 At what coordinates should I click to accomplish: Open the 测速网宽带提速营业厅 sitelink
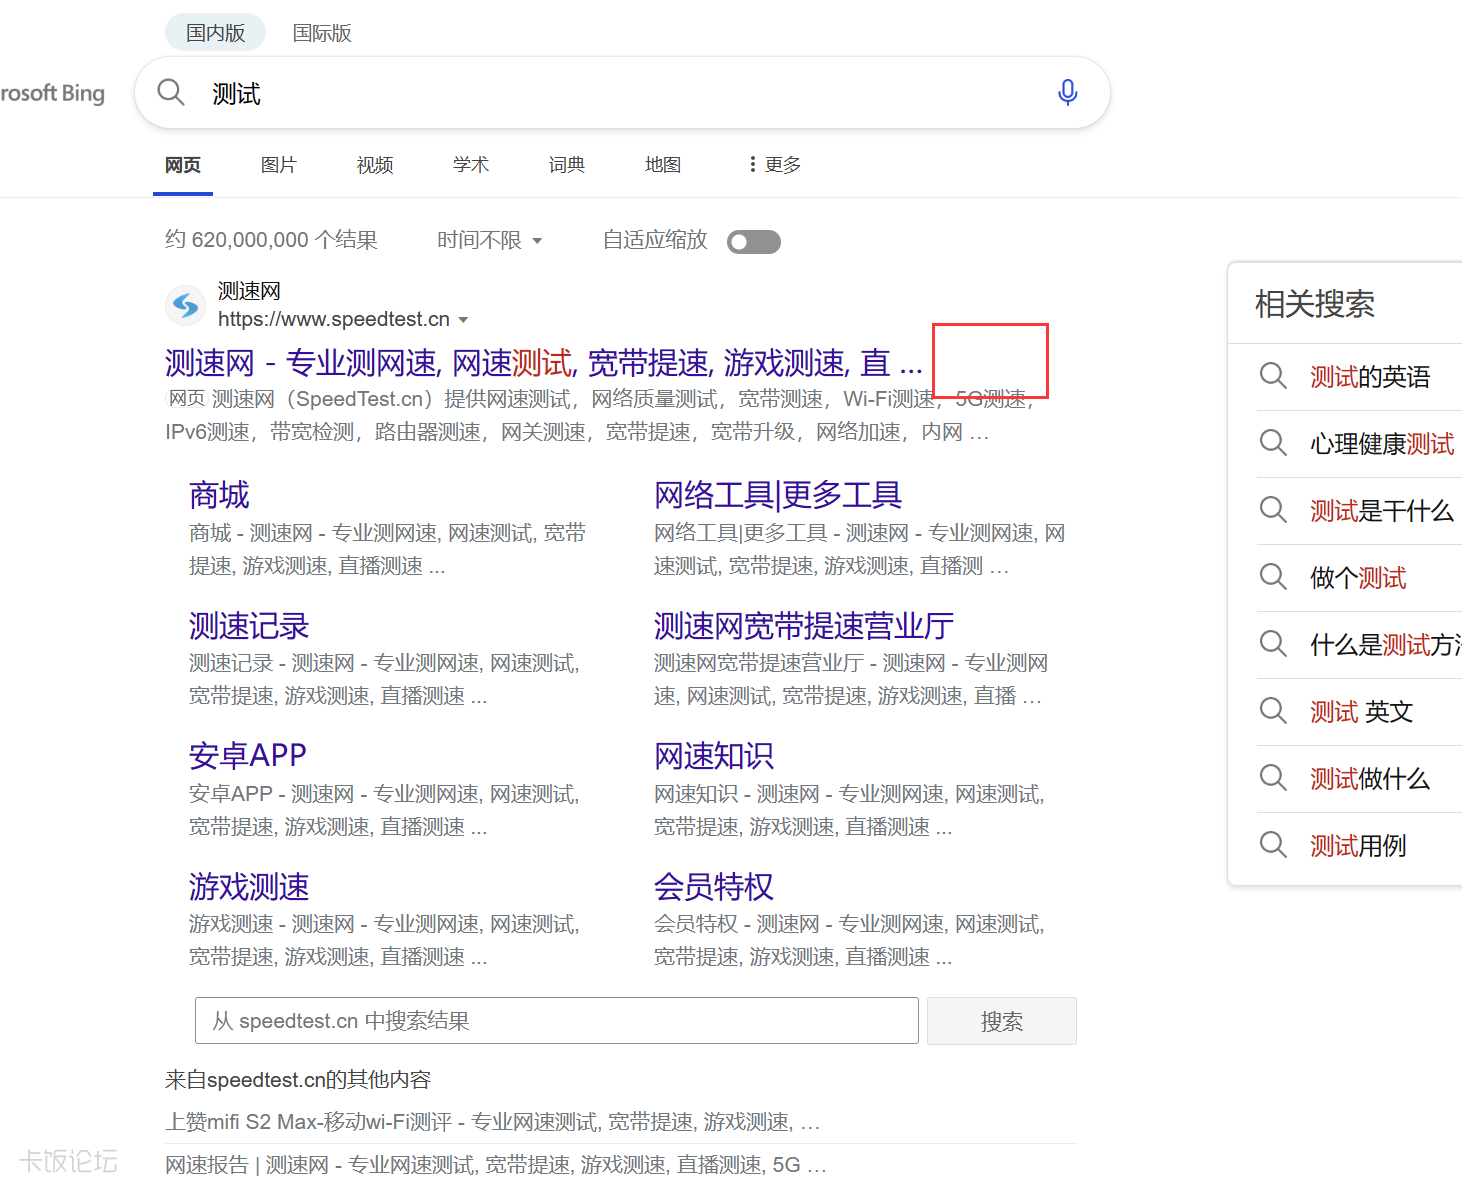tap(804, 626)
